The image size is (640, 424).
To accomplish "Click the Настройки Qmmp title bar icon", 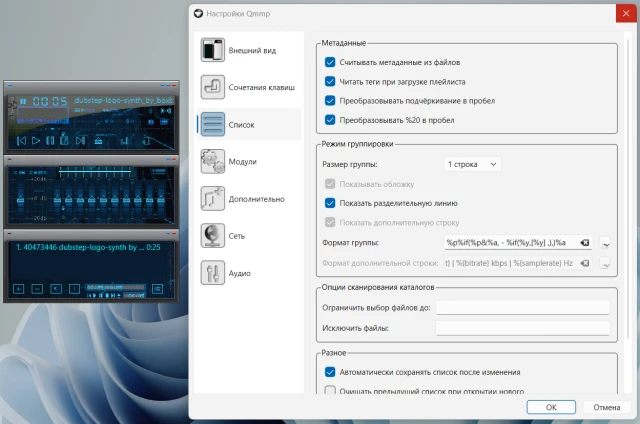I will point(198,13).
